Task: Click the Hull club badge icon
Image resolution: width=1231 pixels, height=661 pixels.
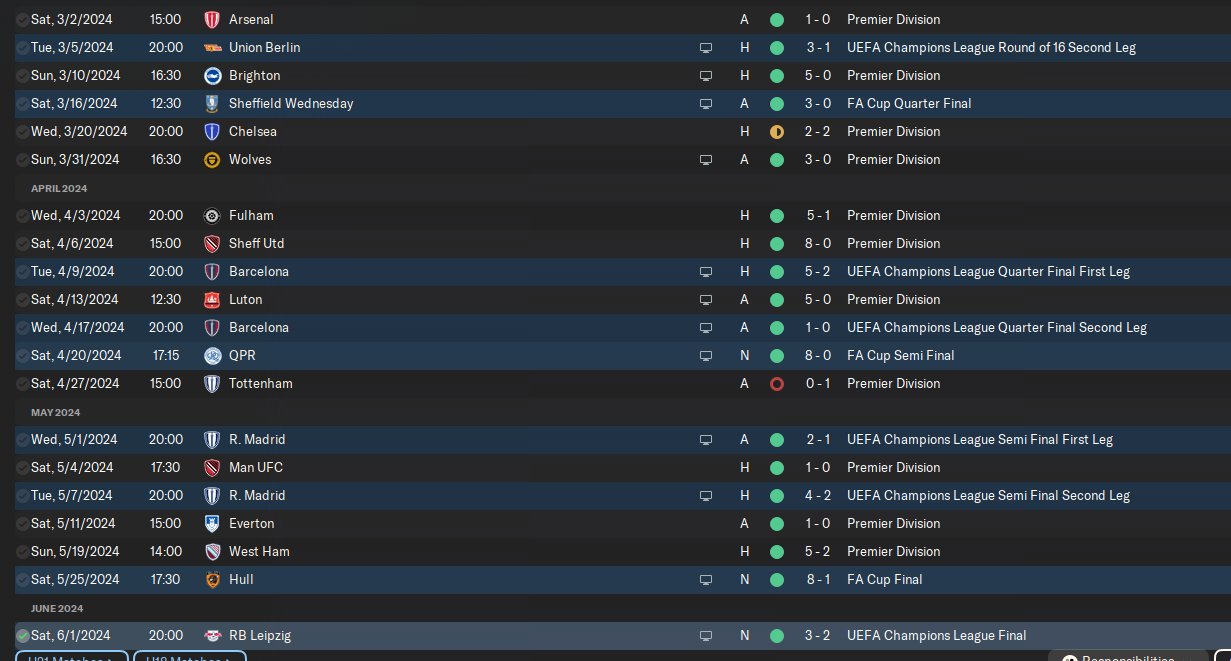Action: click(211, 579)
